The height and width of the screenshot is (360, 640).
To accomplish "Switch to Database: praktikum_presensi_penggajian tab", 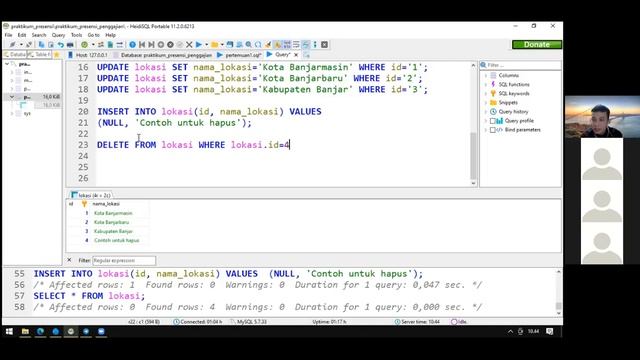I will [x=163, y=55].
